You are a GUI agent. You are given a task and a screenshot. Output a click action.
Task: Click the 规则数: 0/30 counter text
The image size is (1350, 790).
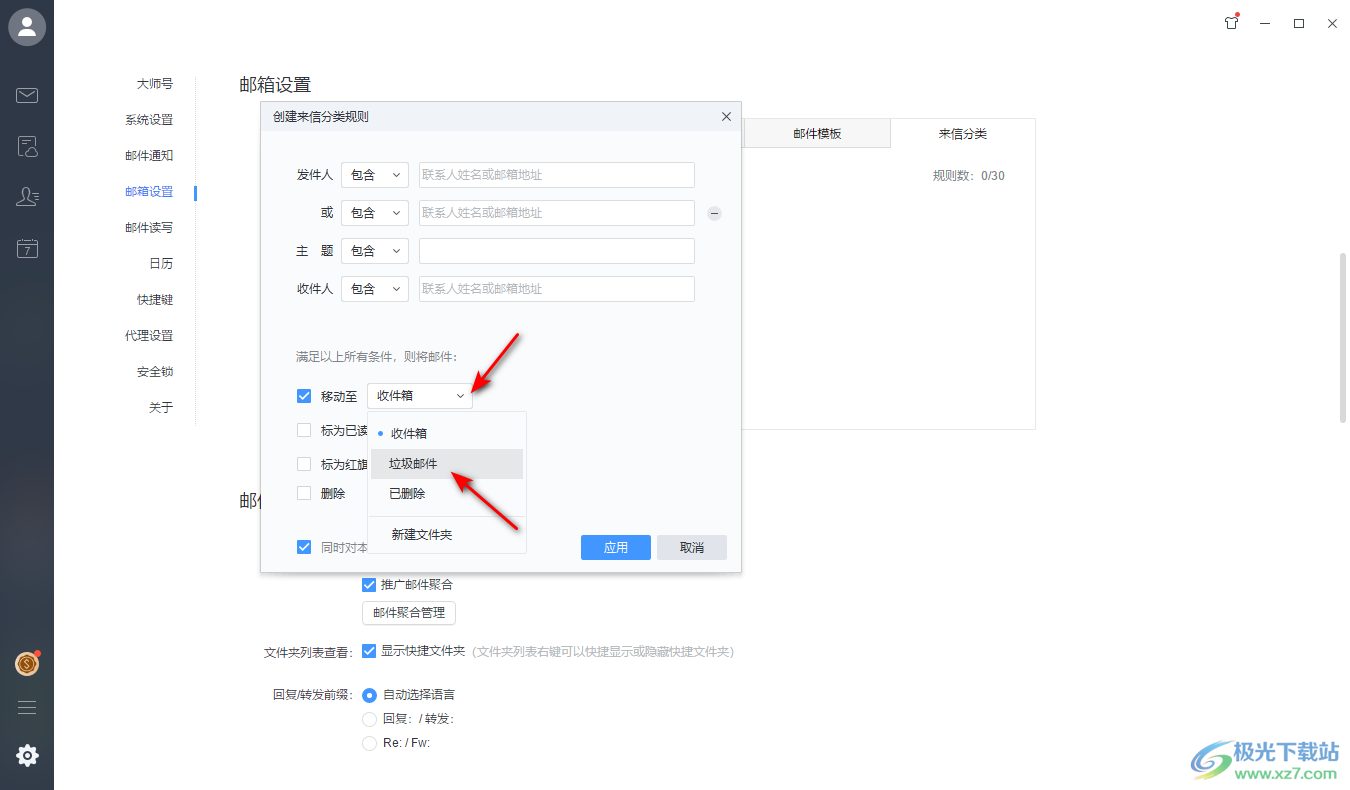point(969,176)
